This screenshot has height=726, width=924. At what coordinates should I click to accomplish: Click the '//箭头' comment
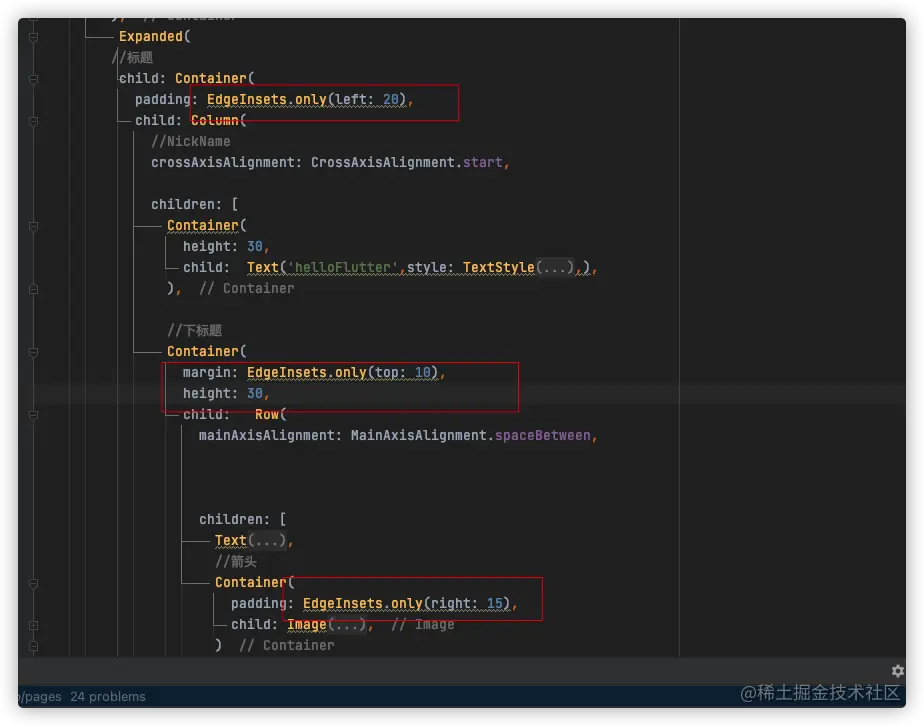[x=236, y=562]
